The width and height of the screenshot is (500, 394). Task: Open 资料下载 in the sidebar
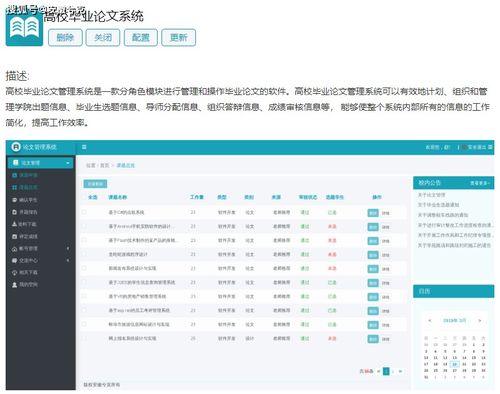click(28, 224)
